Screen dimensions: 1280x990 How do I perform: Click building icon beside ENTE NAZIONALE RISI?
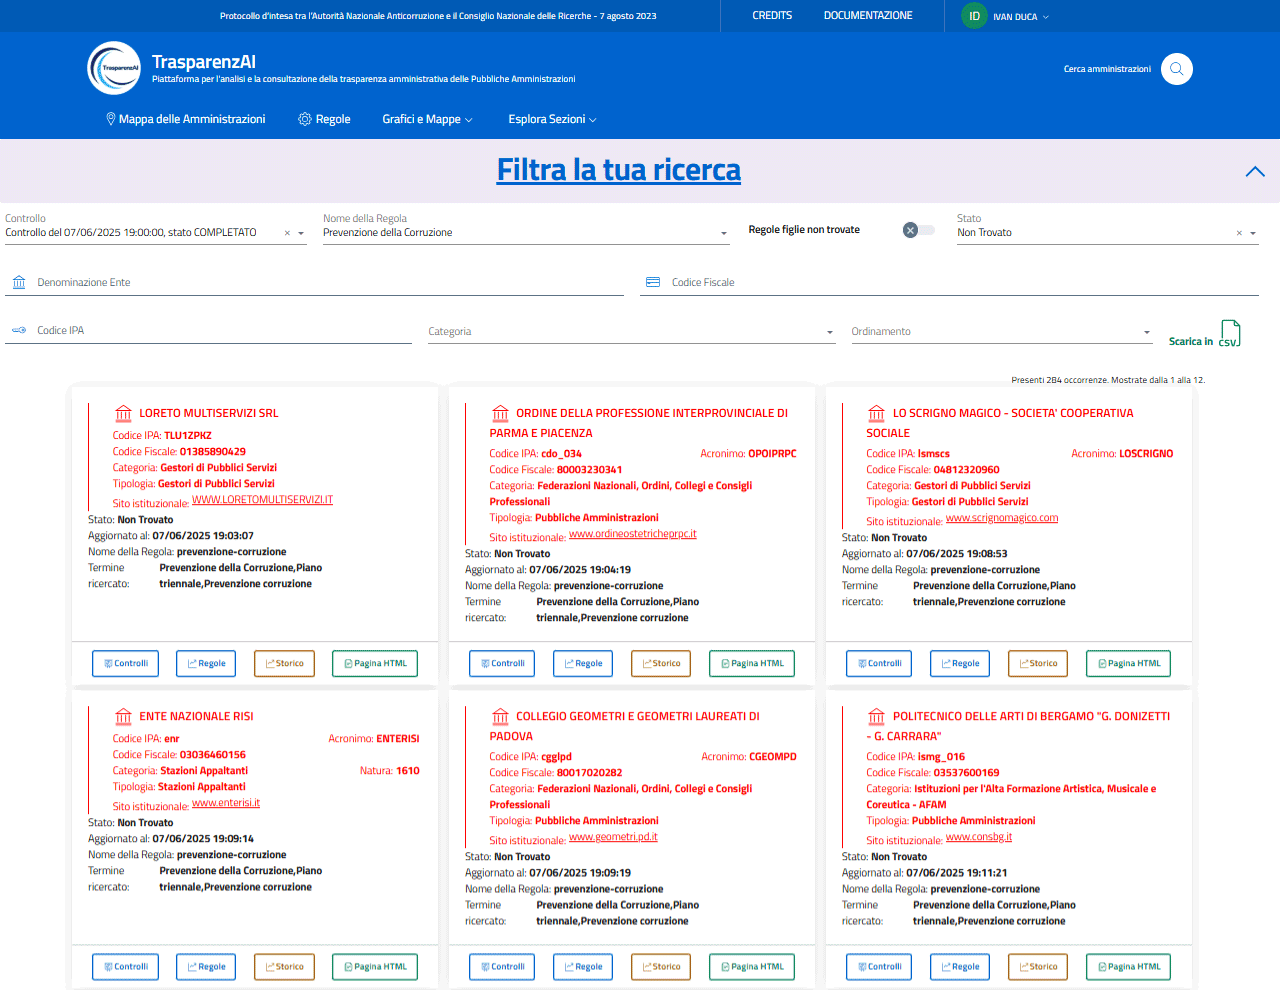(123, 716)
